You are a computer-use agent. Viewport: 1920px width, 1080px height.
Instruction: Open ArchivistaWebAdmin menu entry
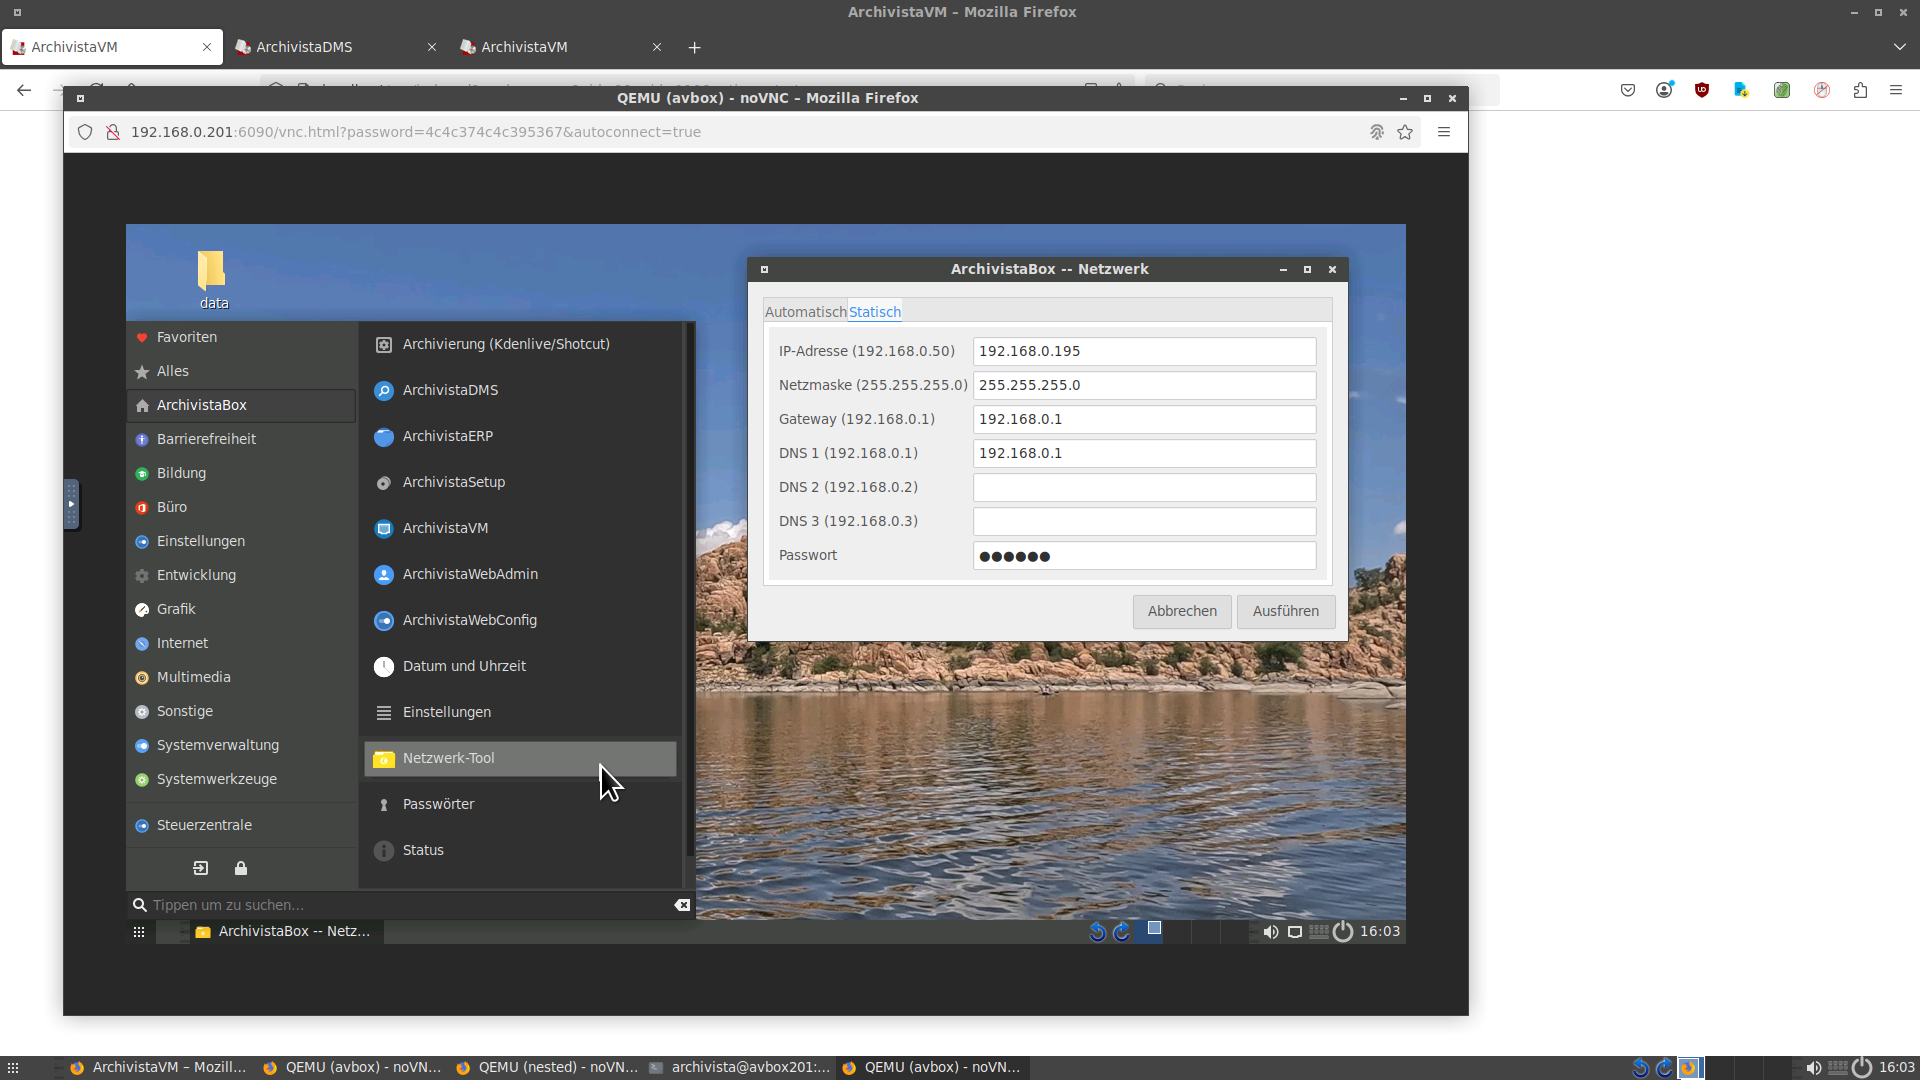coord(470,574)
